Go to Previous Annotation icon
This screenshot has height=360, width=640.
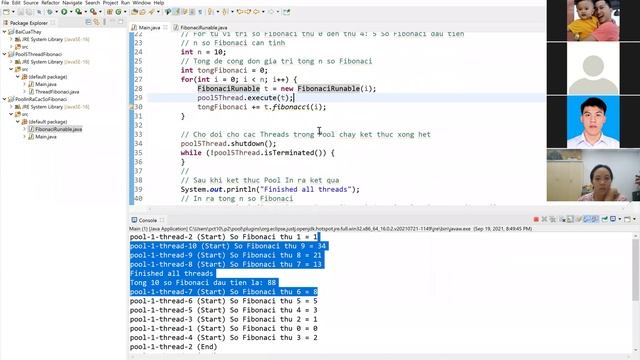point(224,12)
